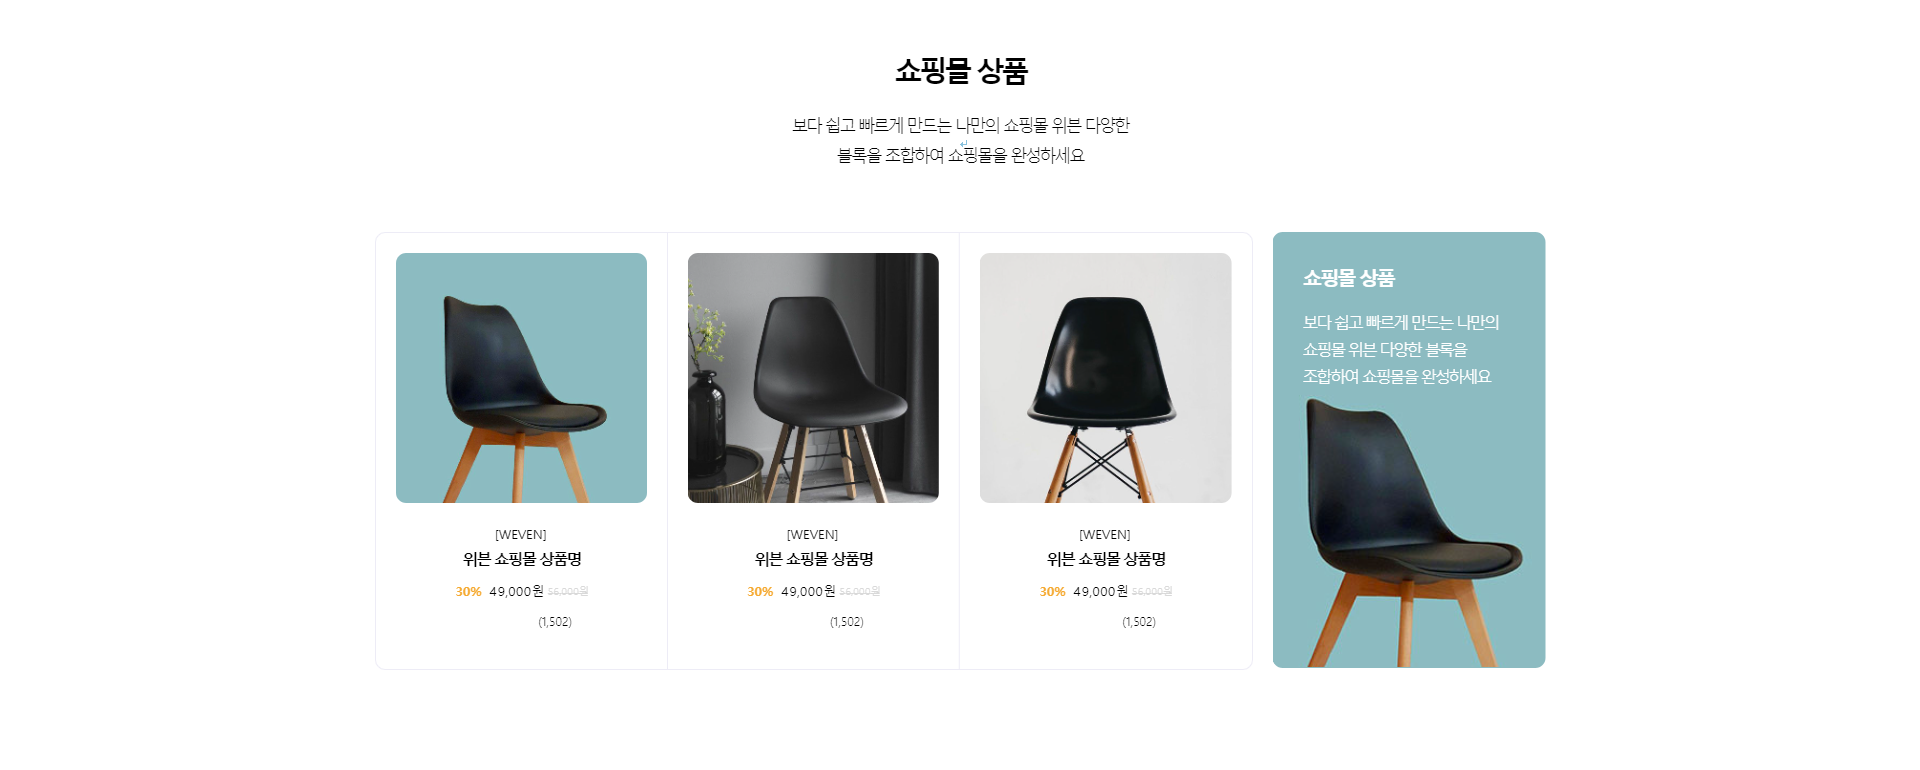Open the chair photo with vase and dark curtain

pyautogui.click(x=813, y=378)
